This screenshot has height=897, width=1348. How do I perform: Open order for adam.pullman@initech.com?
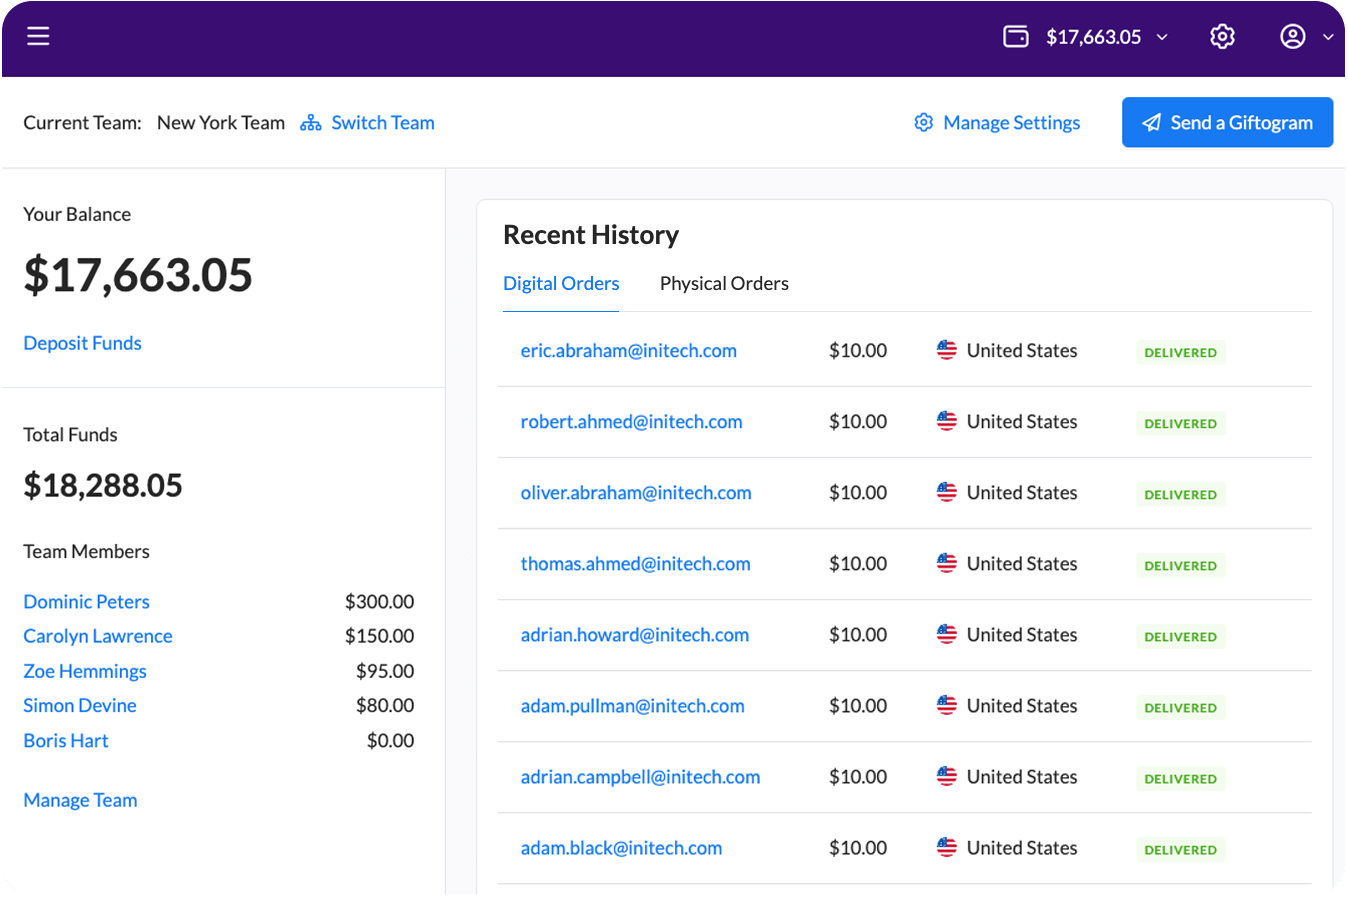(x=632, y=705)
